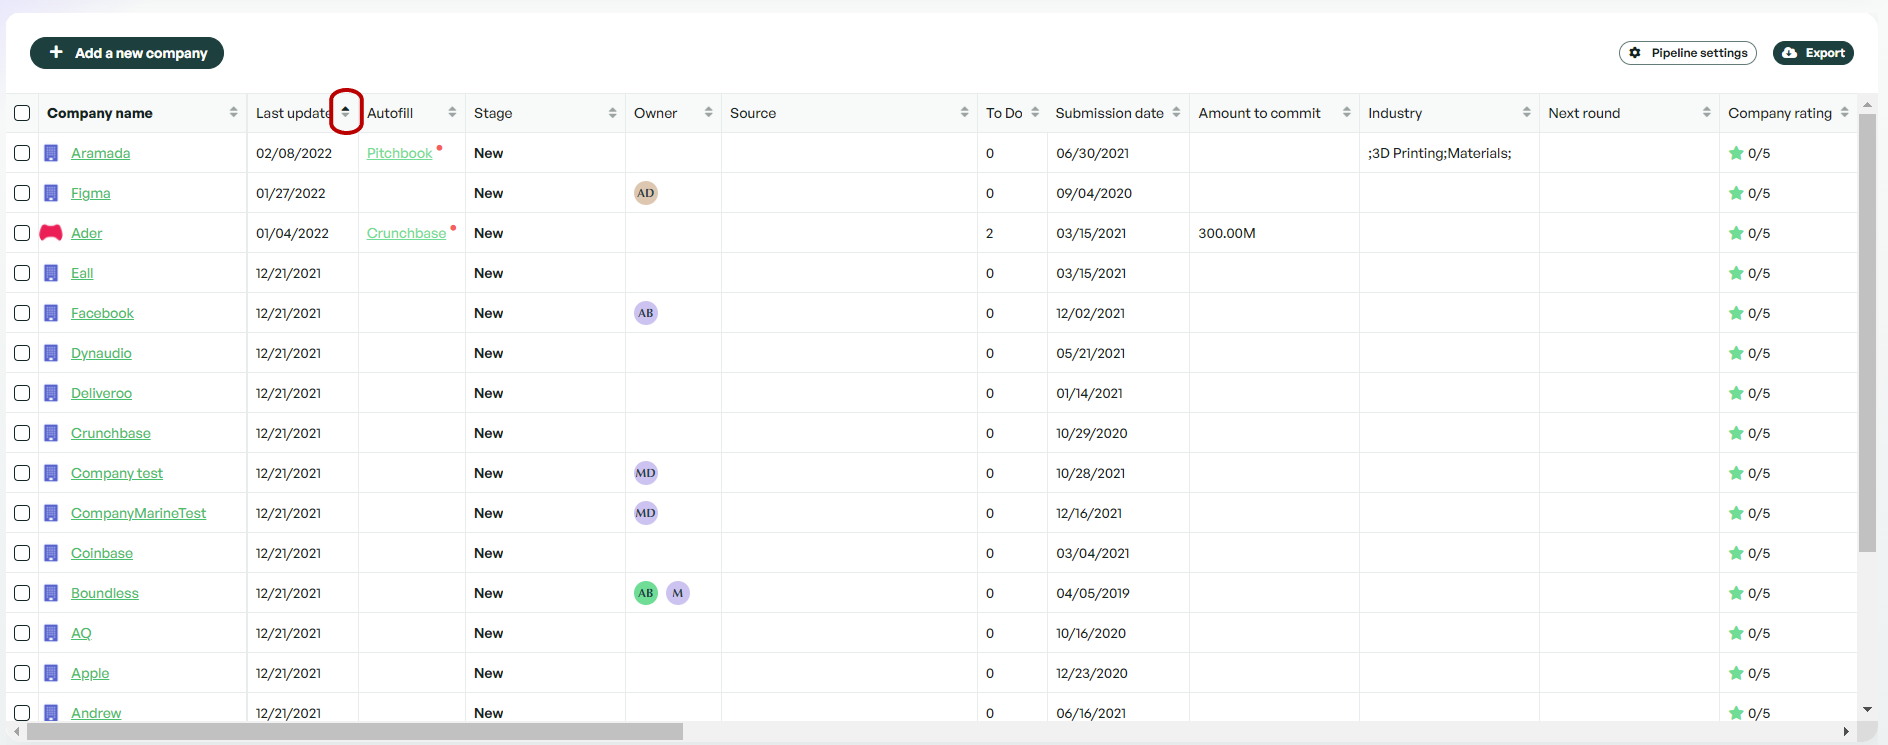Click the star rating icon for Coinbase
The image size is (1888, 745).
1736,553
